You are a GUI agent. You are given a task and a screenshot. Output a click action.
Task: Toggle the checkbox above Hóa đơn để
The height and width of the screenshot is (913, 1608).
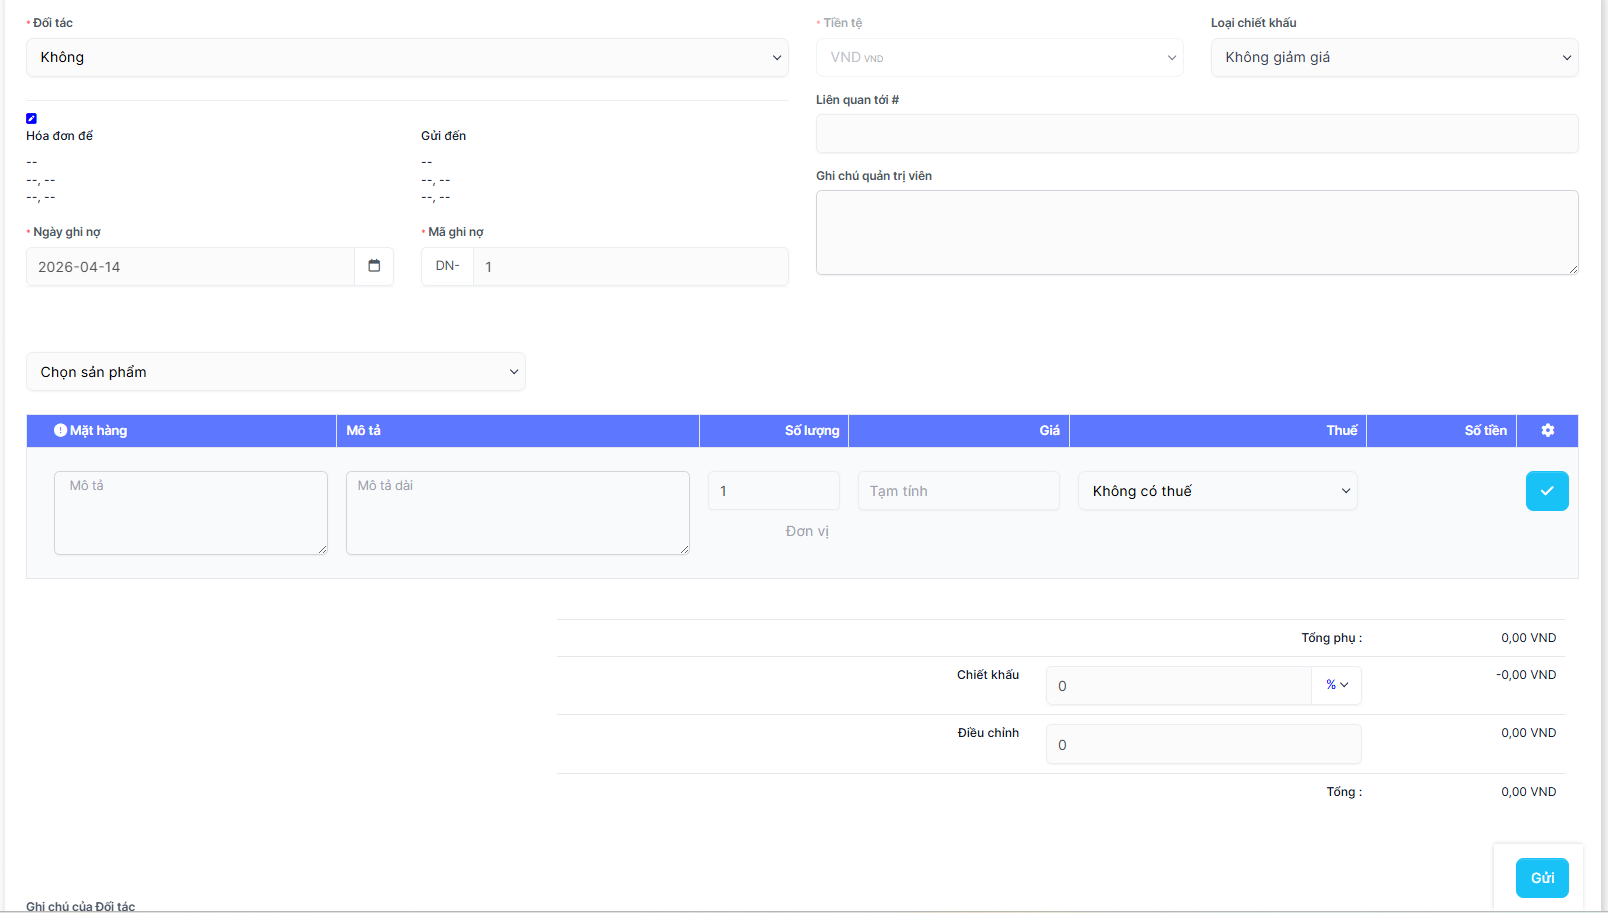[32, 118]
